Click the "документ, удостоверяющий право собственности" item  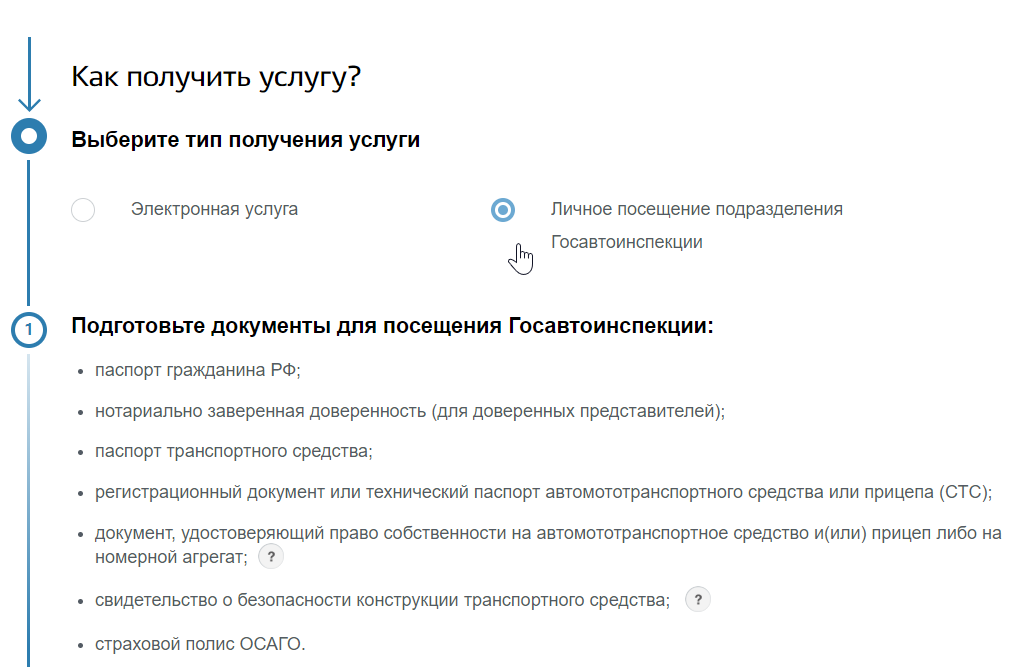pos(548,534)
